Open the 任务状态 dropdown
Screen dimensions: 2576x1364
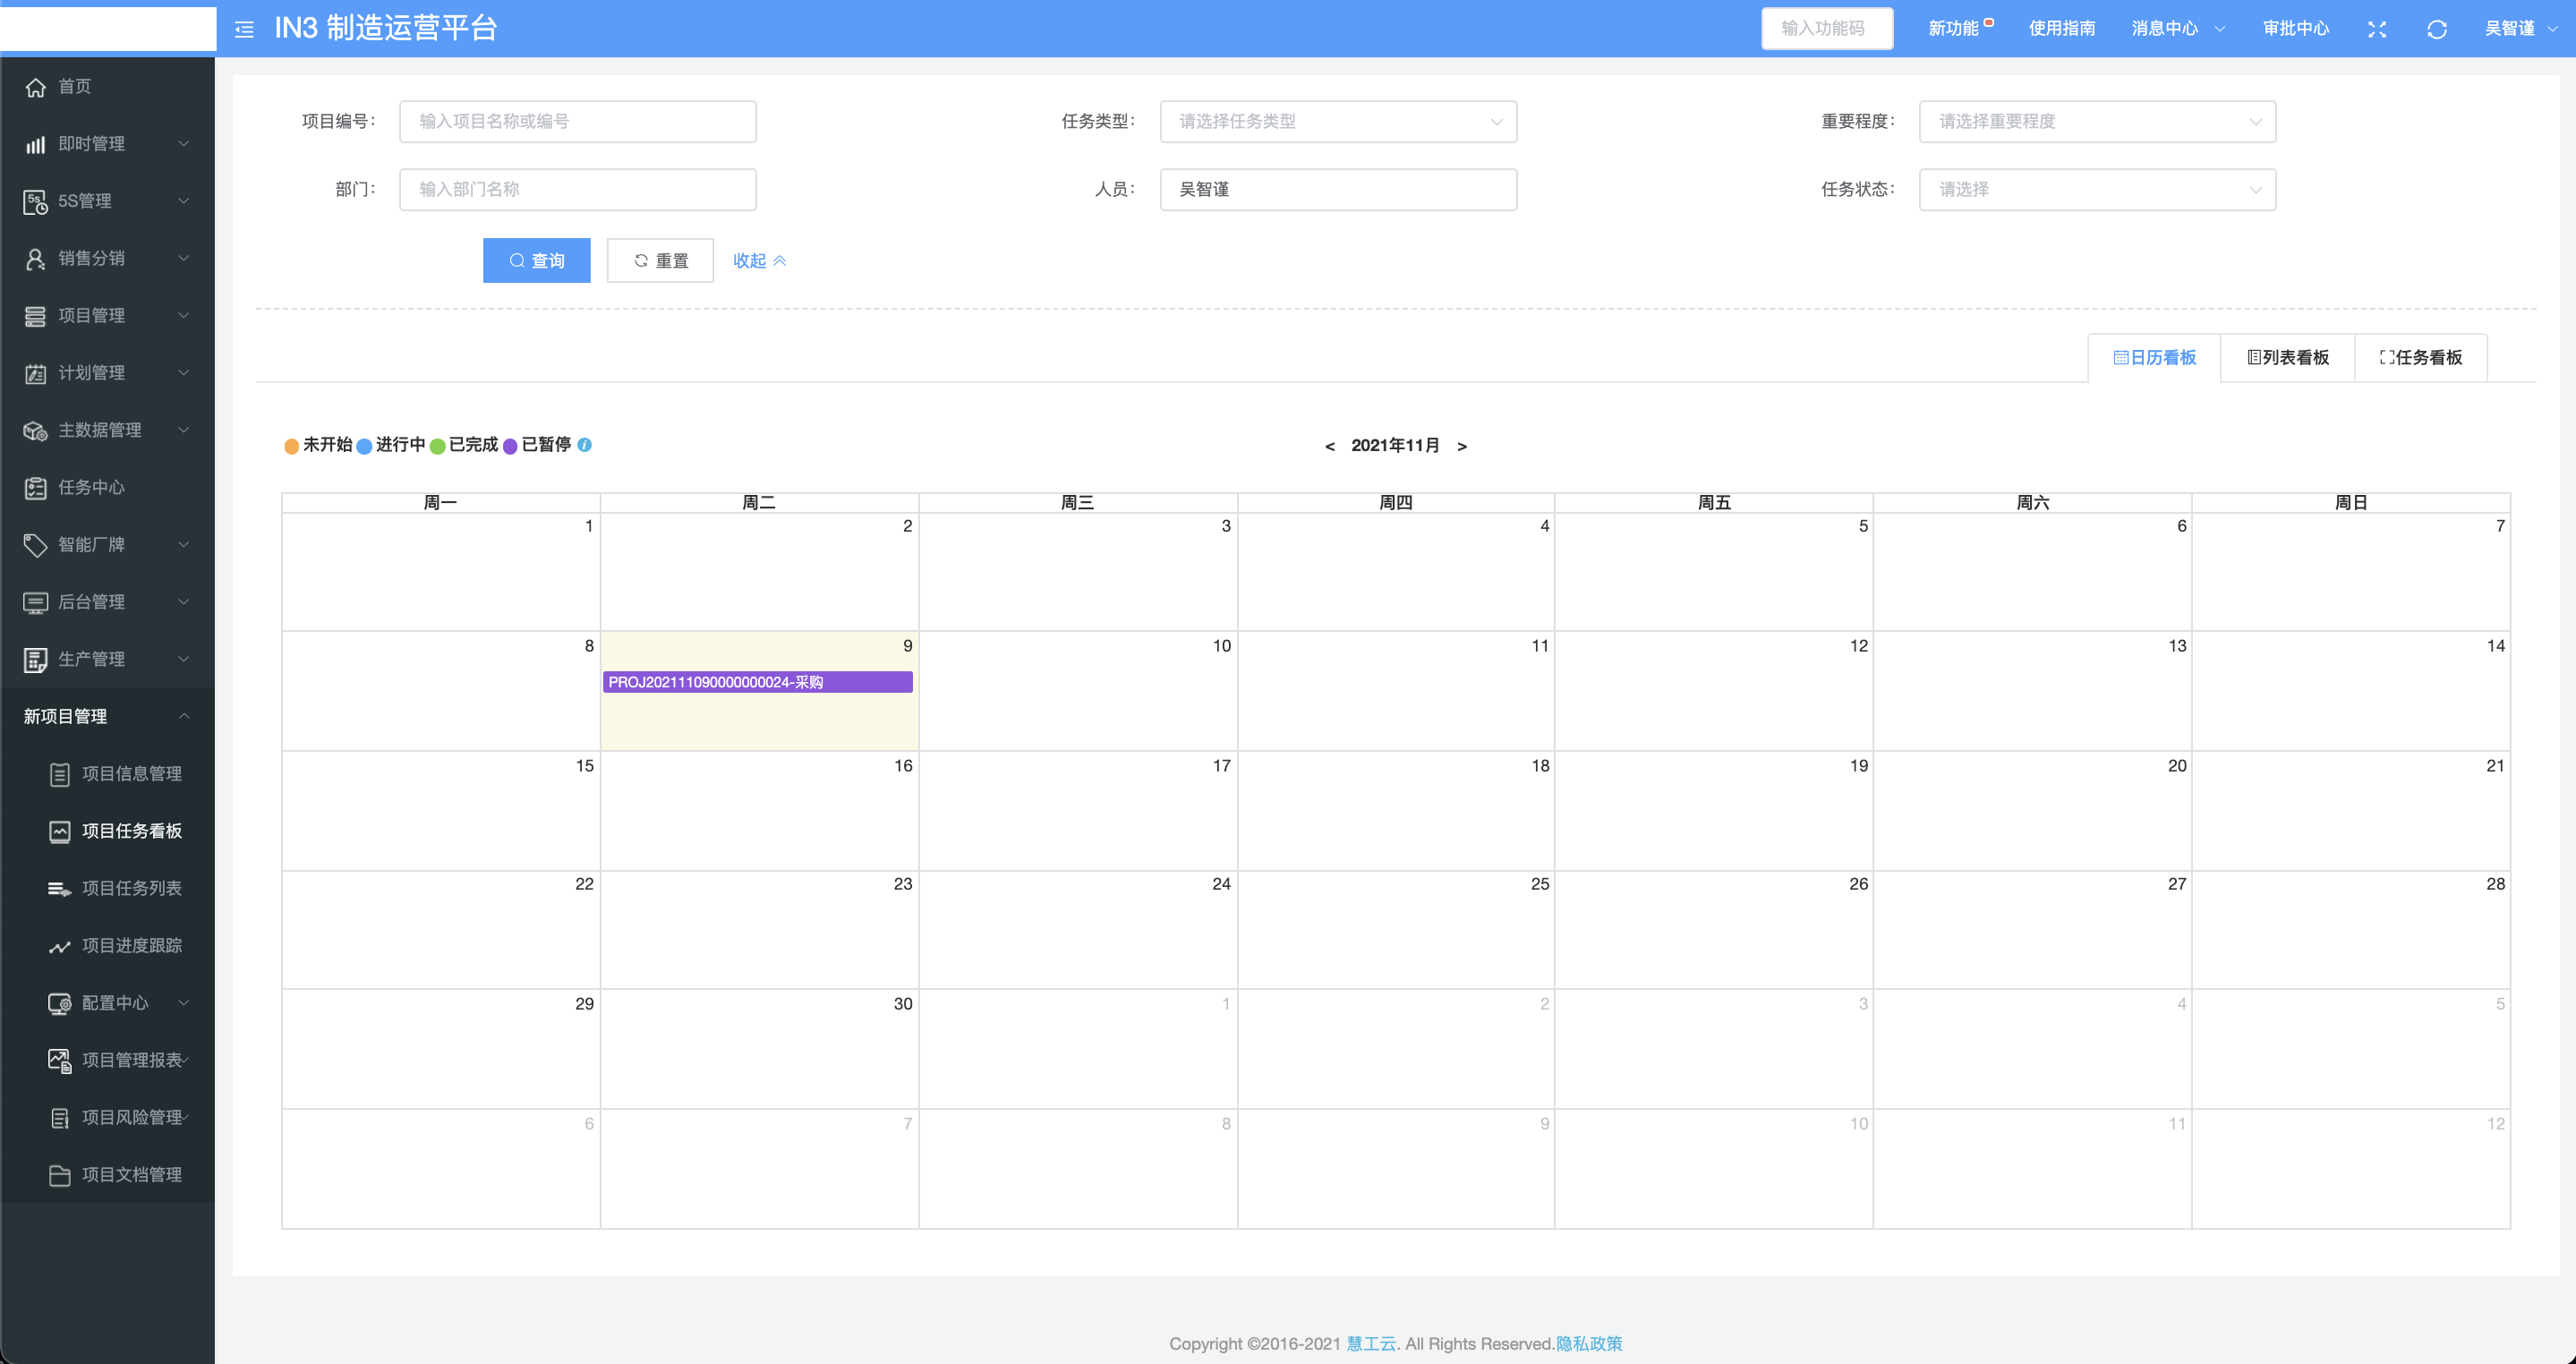[x=2097, y=189]
